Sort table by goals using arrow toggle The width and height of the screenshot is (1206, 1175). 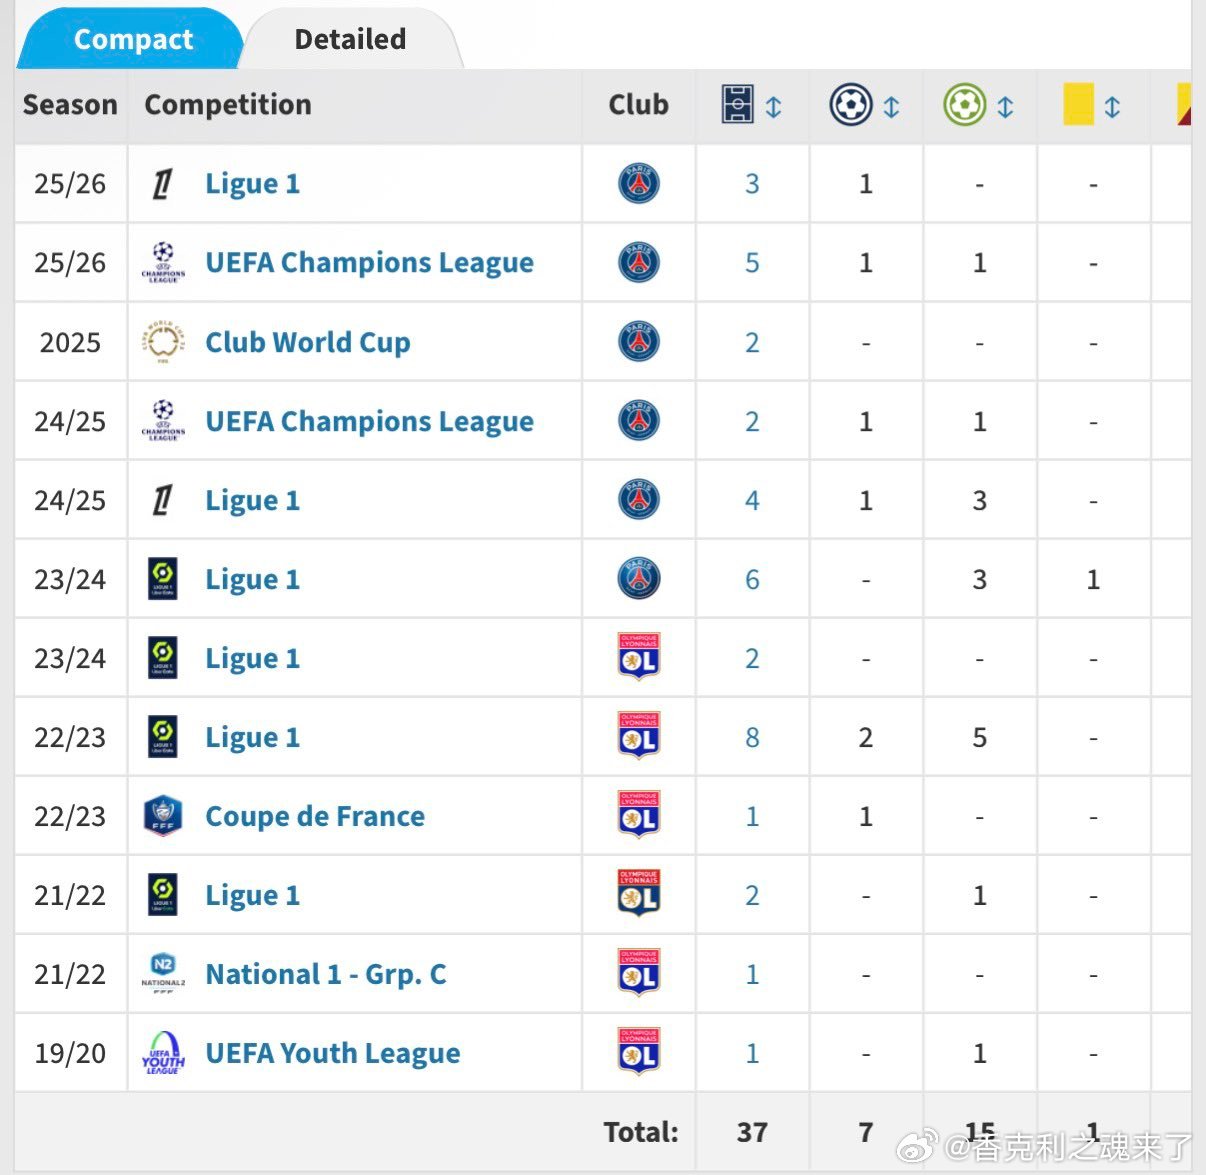(891, 106)
